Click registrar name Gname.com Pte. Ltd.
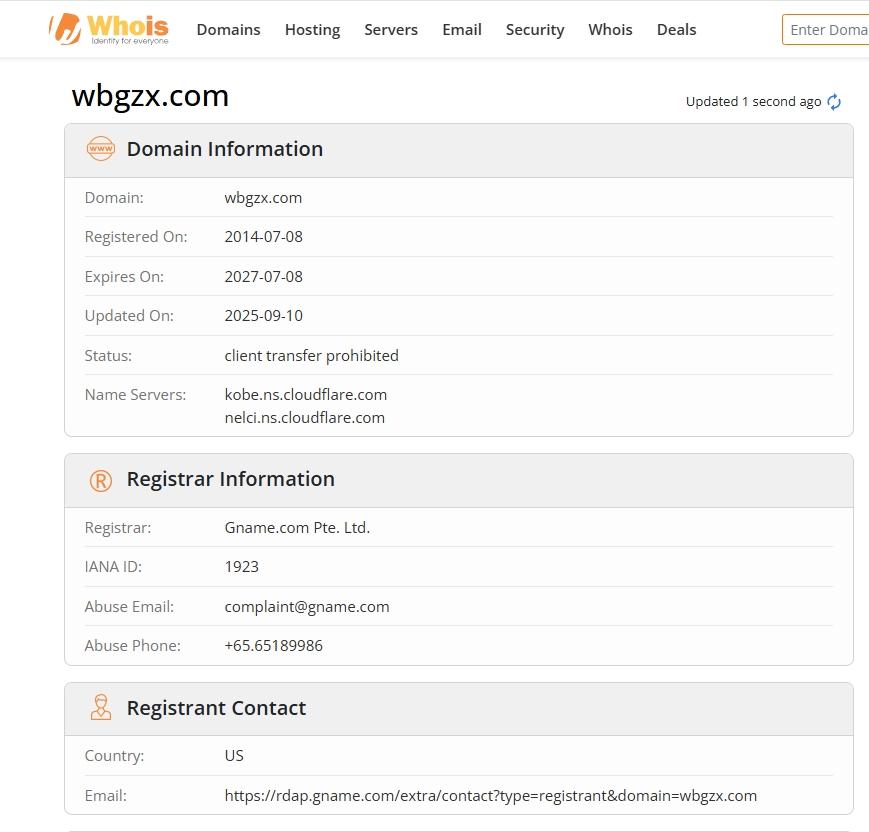Screen dimensions: 869x832 [297, 528]
